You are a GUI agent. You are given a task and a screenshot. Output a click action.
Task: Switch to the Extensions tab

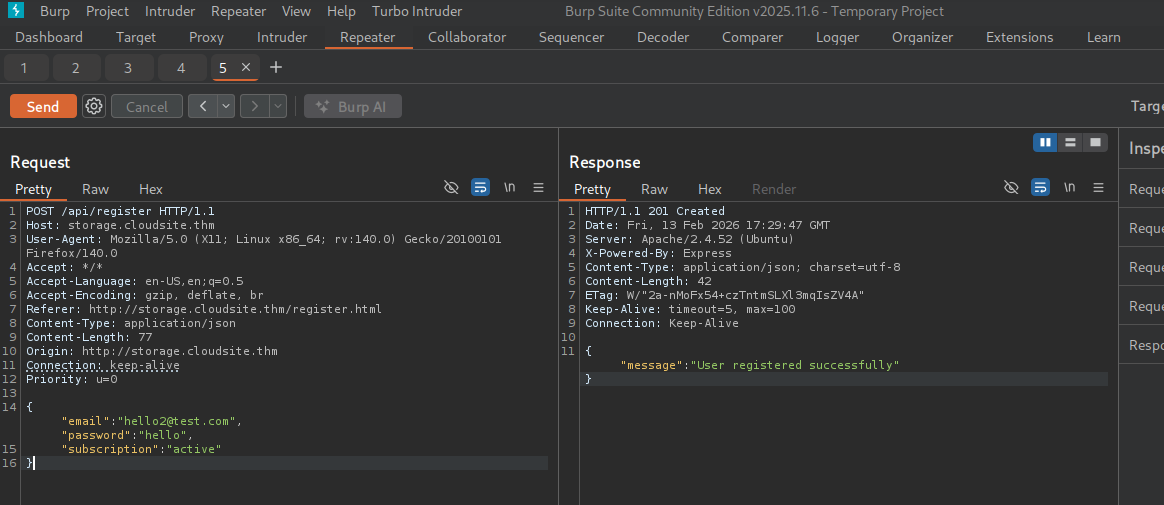1019,37
